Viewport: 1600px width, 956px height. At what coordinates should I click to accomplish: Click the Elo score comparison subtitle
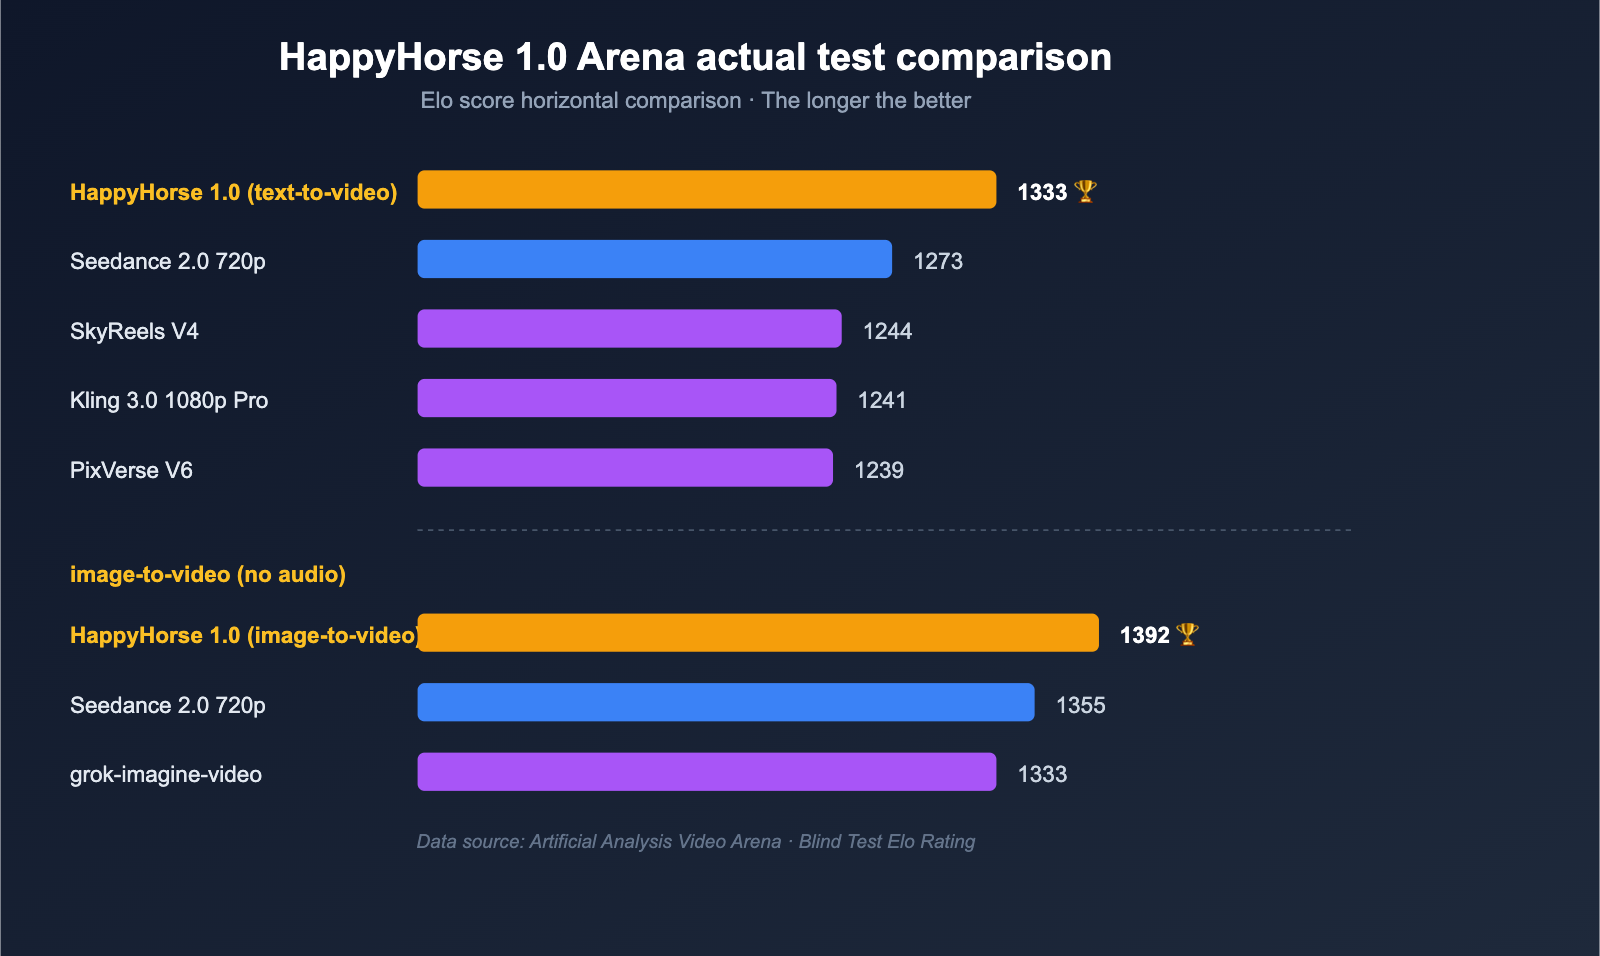point(695,101)
